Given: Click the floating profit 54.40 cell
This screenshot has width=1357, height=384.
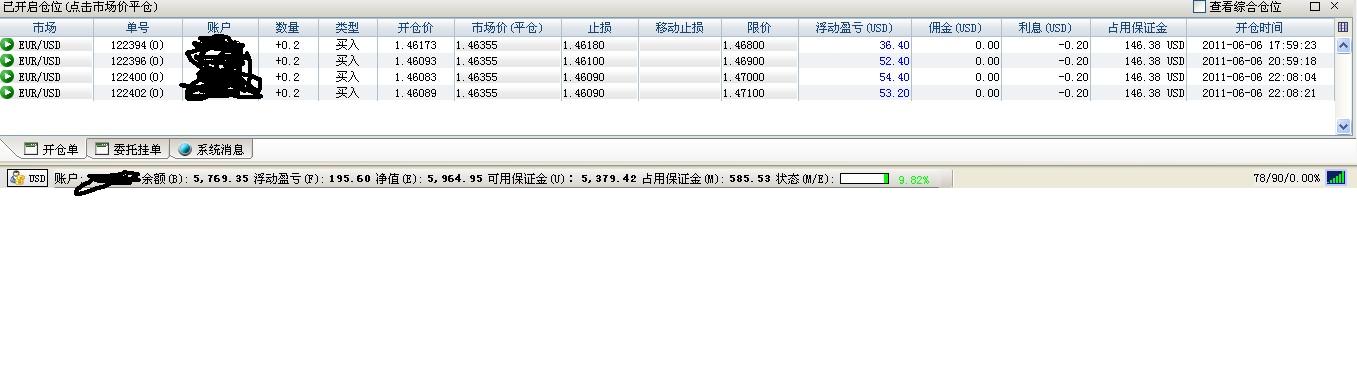Looking at the screenshot, I should 854,77.
